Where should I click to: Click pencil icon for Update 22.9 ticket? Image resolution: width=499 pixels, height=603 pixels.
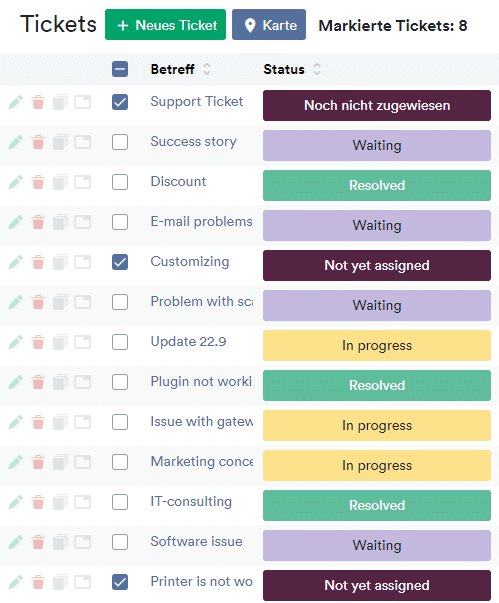coord(15,342)
